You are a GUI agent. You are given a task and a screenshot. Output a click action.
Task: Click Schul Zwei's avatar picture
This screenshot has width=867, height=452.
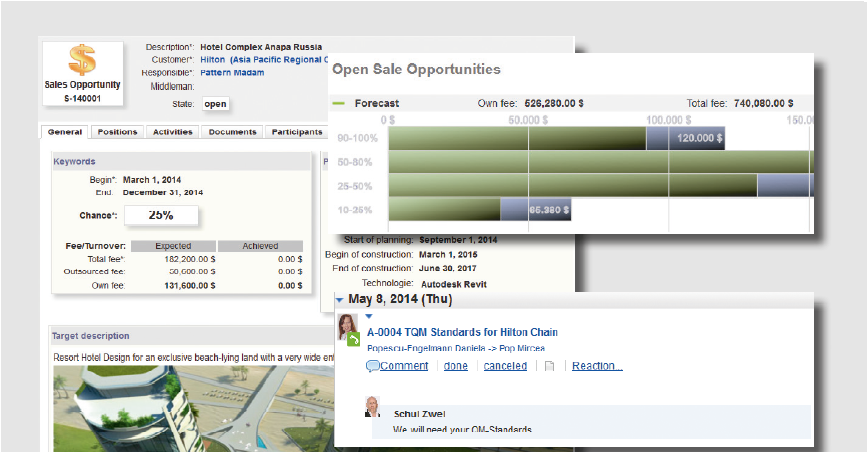tap(372, 407)
